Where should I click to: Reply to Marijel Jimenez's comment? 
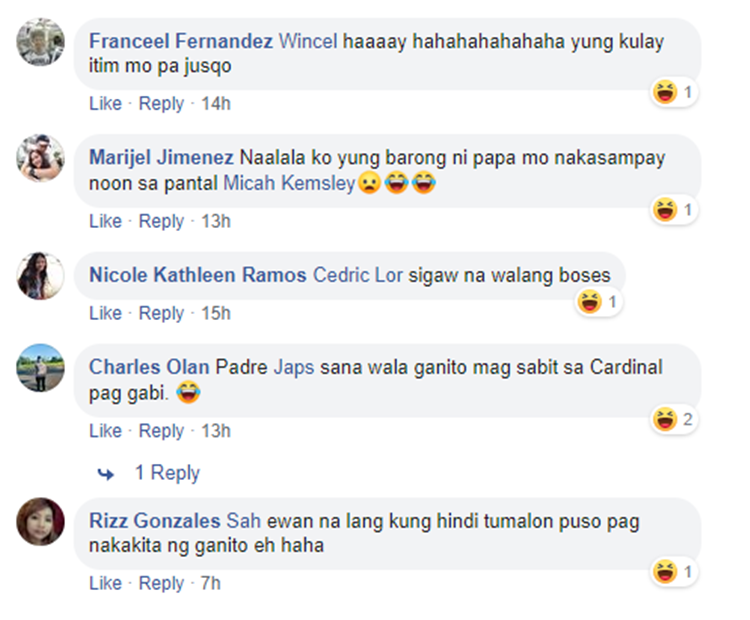tap(161, 221)
